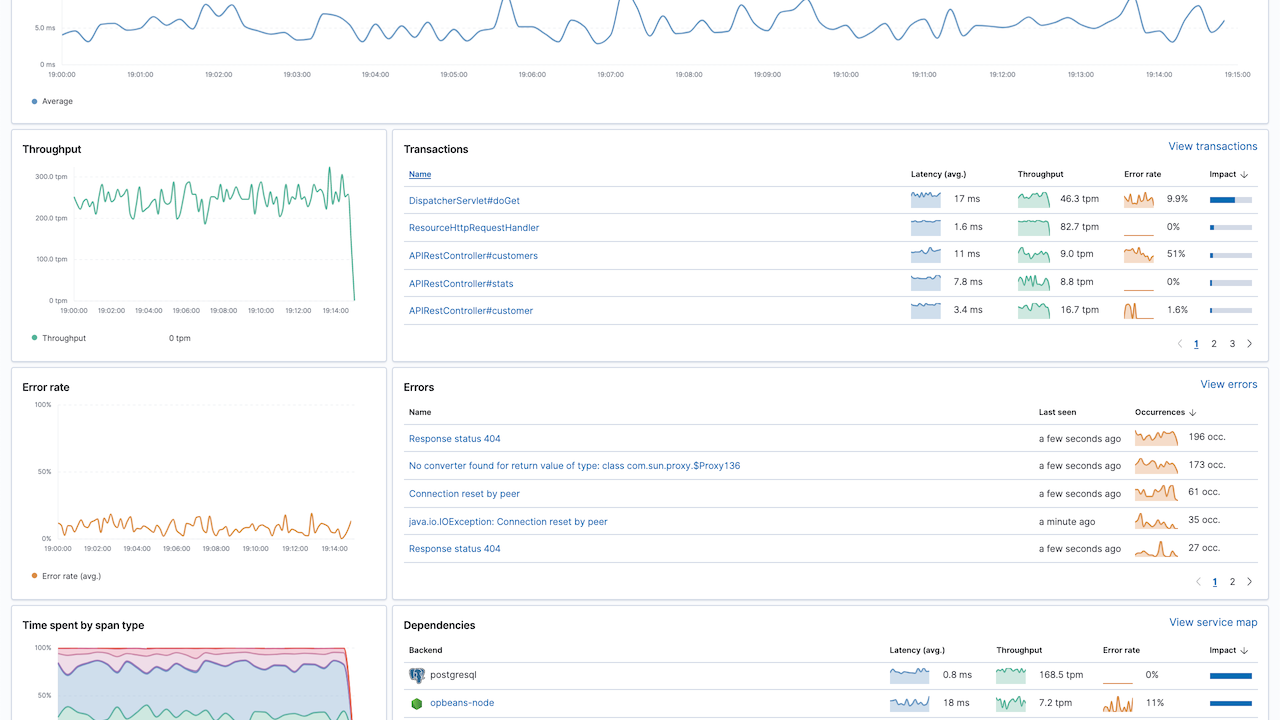Click postgresql impact bar

1231,676
